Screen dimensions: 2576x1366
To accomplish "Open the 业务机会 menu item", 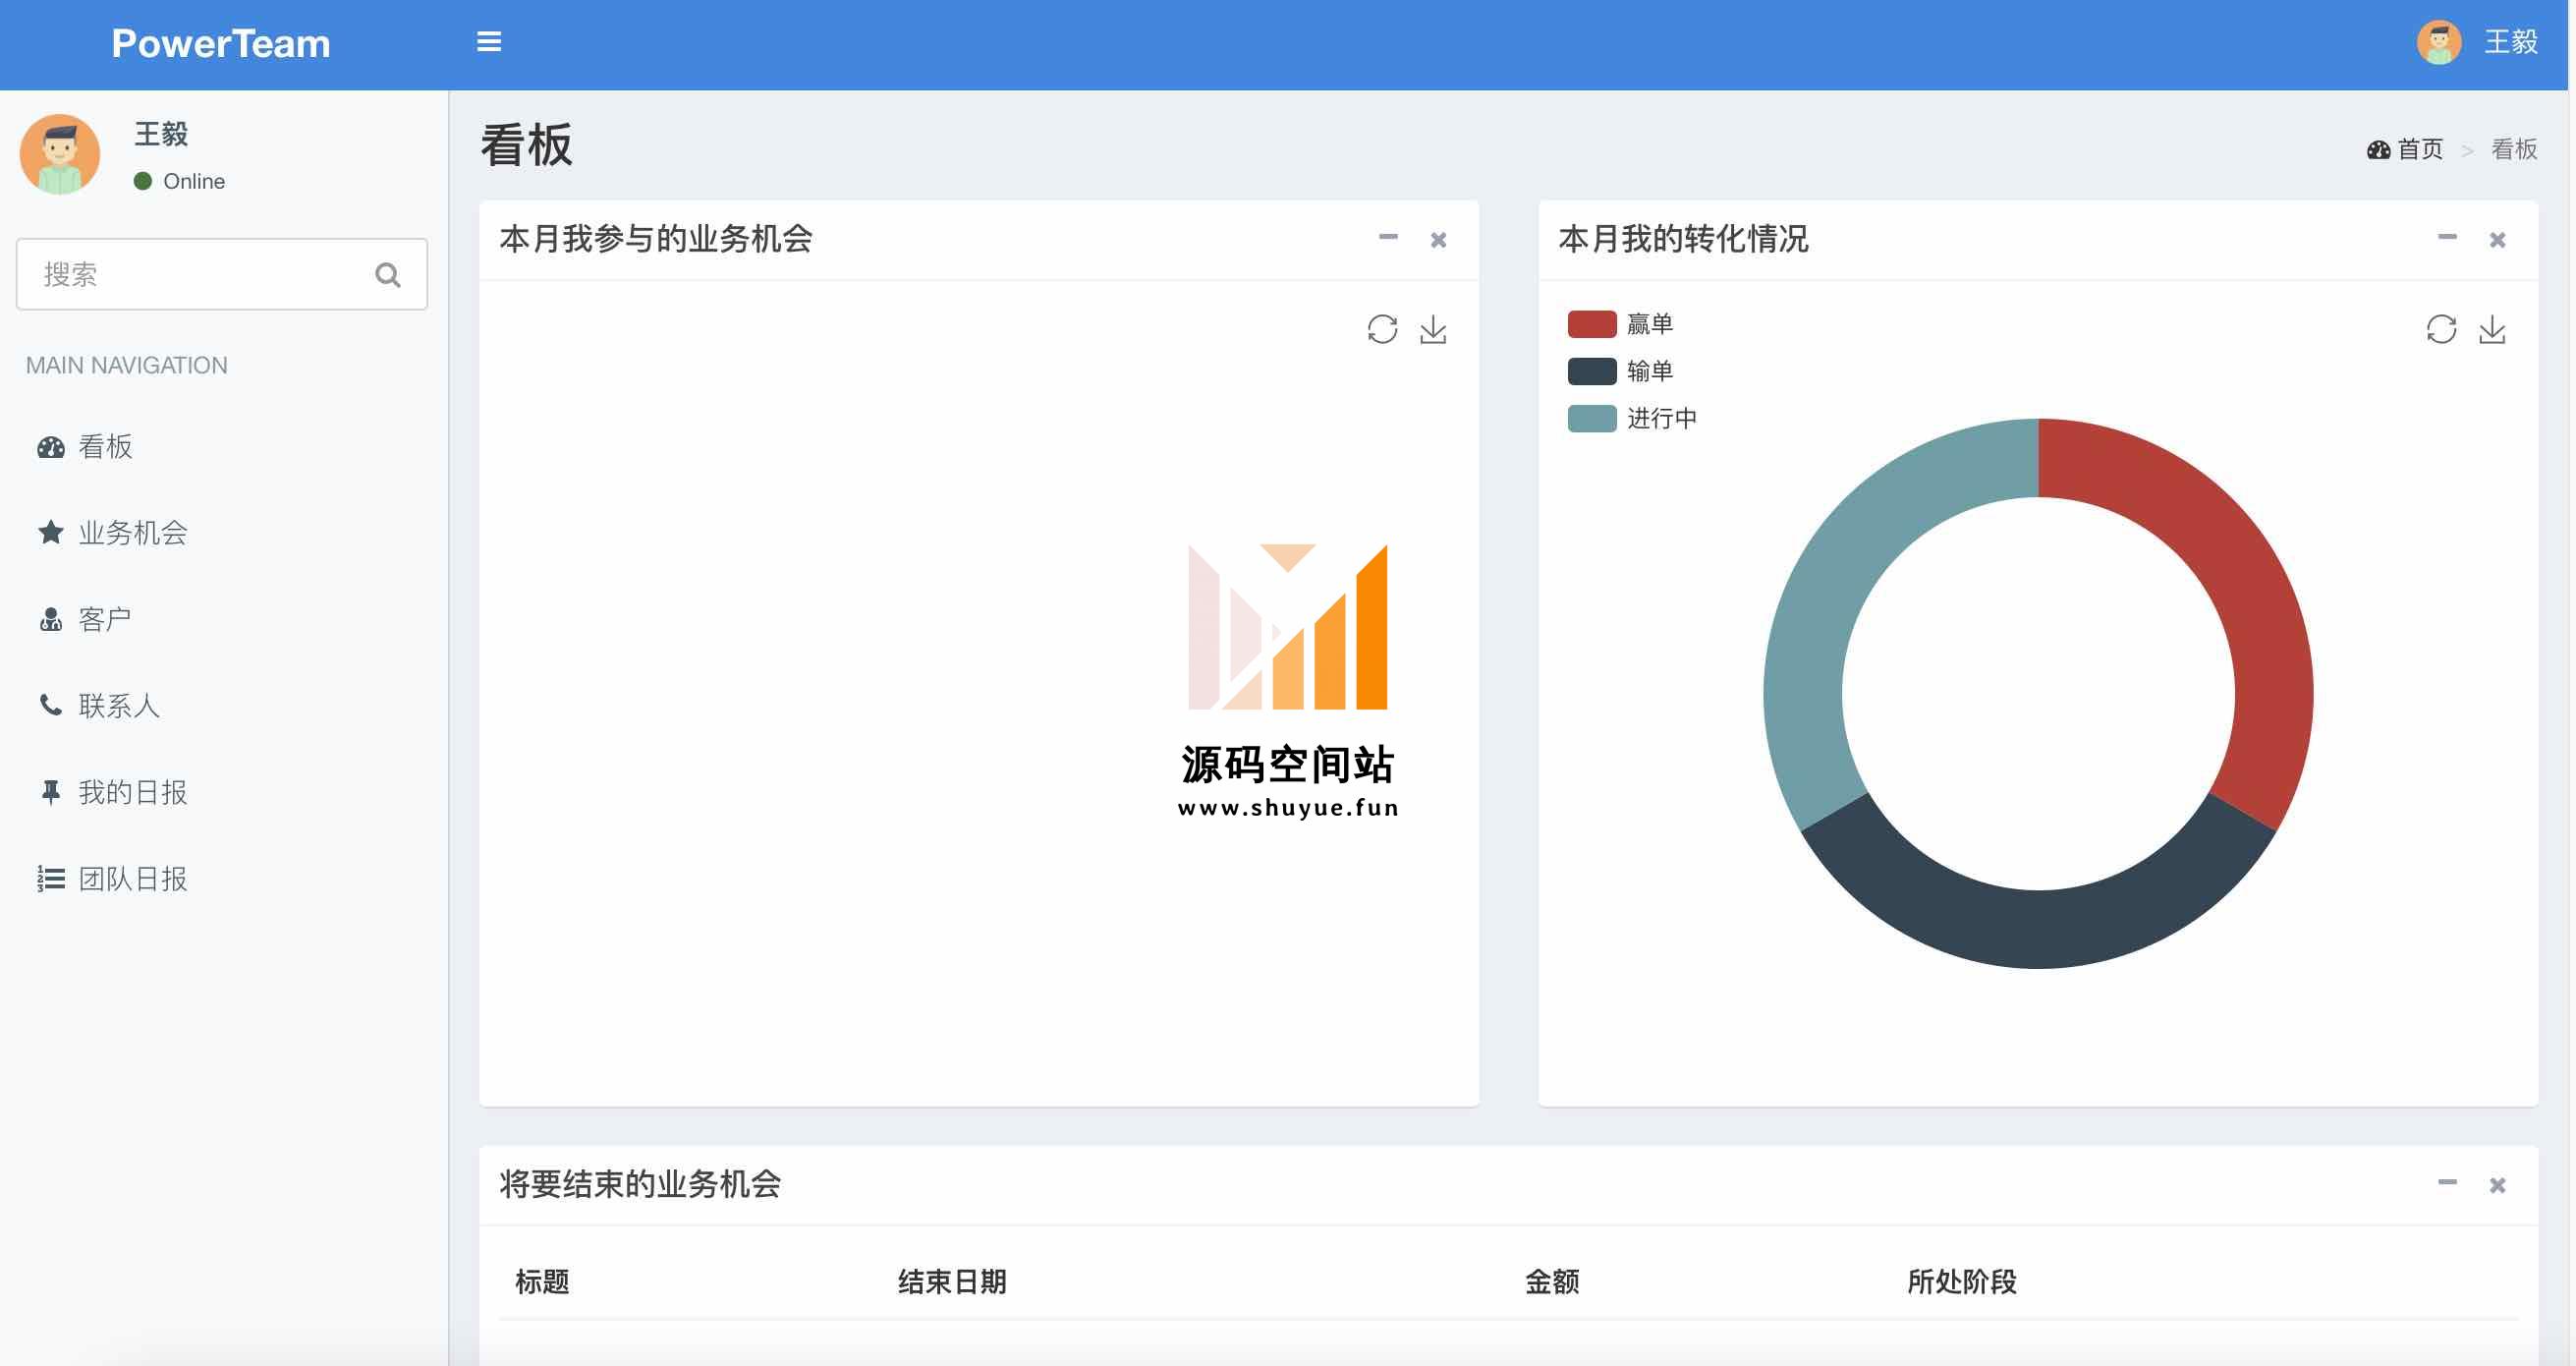I will point(224,533).
